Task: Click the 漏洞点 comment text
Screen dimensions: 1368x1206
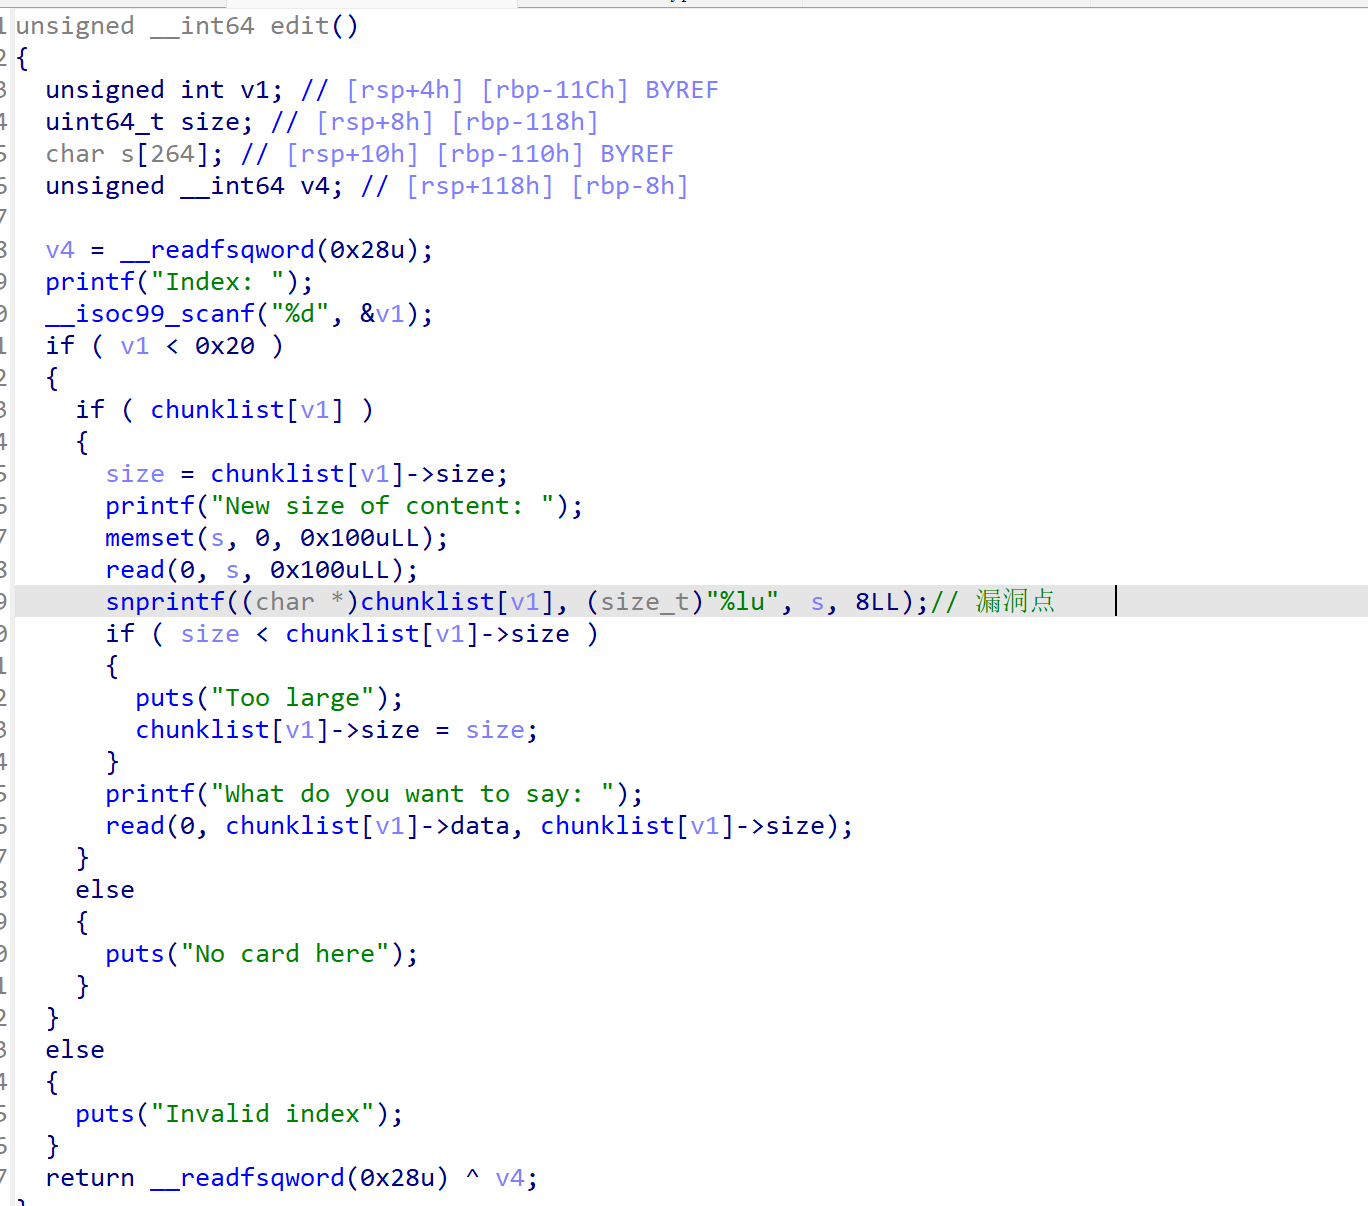Action: click(1015, 601)
